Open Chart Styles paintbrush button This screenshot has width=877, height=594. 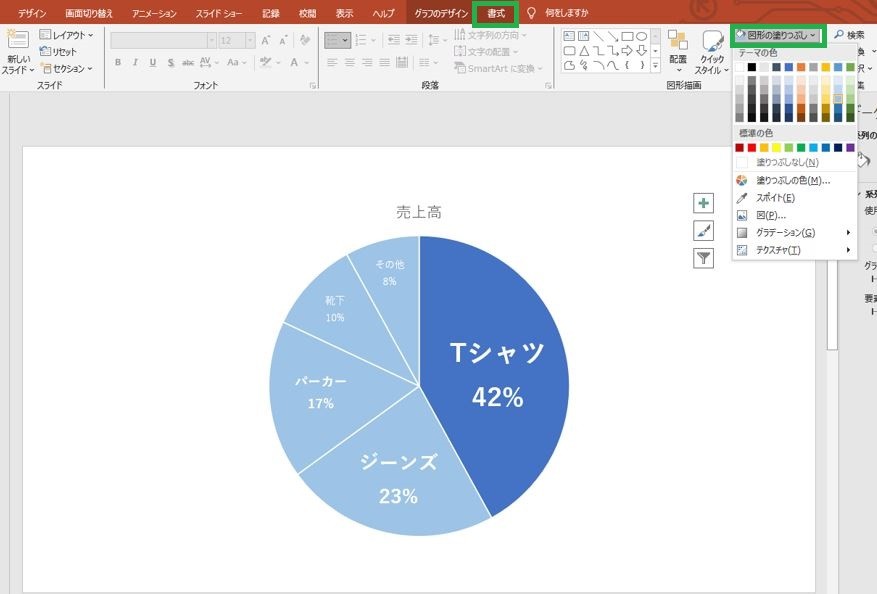[704, 230]
